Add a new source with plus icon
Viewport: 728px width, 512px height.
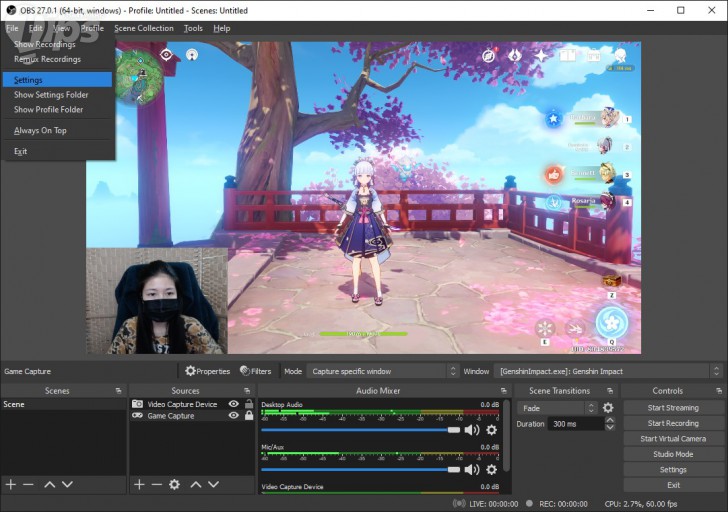139,484
